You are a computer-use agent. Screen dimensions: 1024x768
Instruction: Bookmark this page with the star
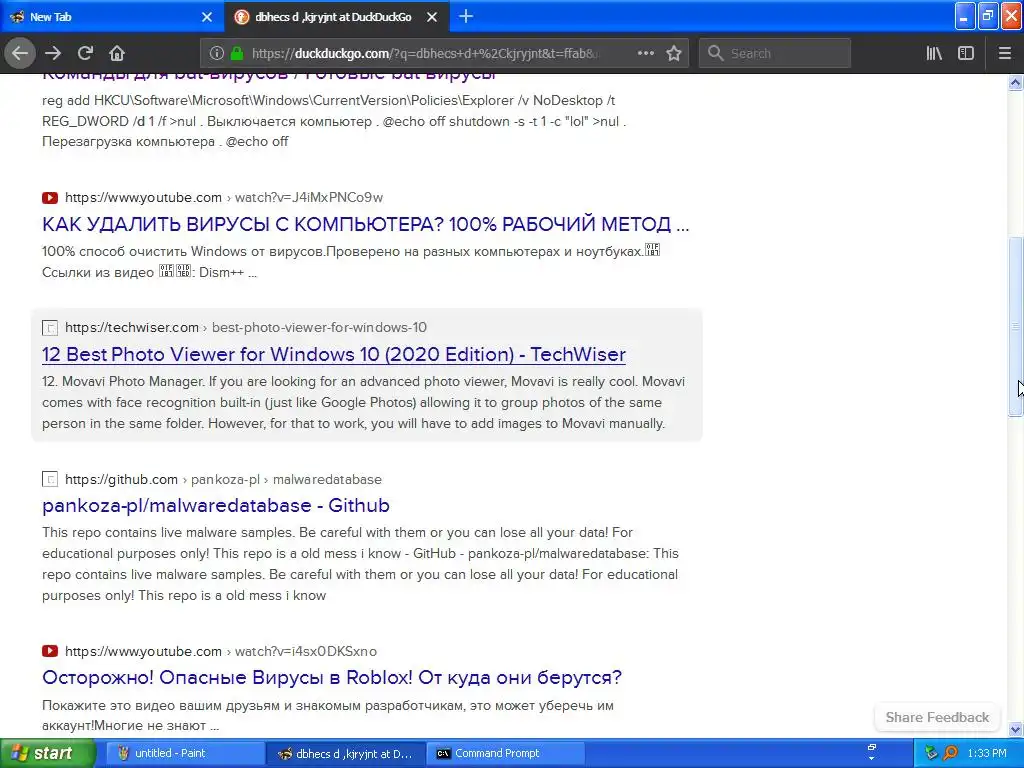pos(674,54)
